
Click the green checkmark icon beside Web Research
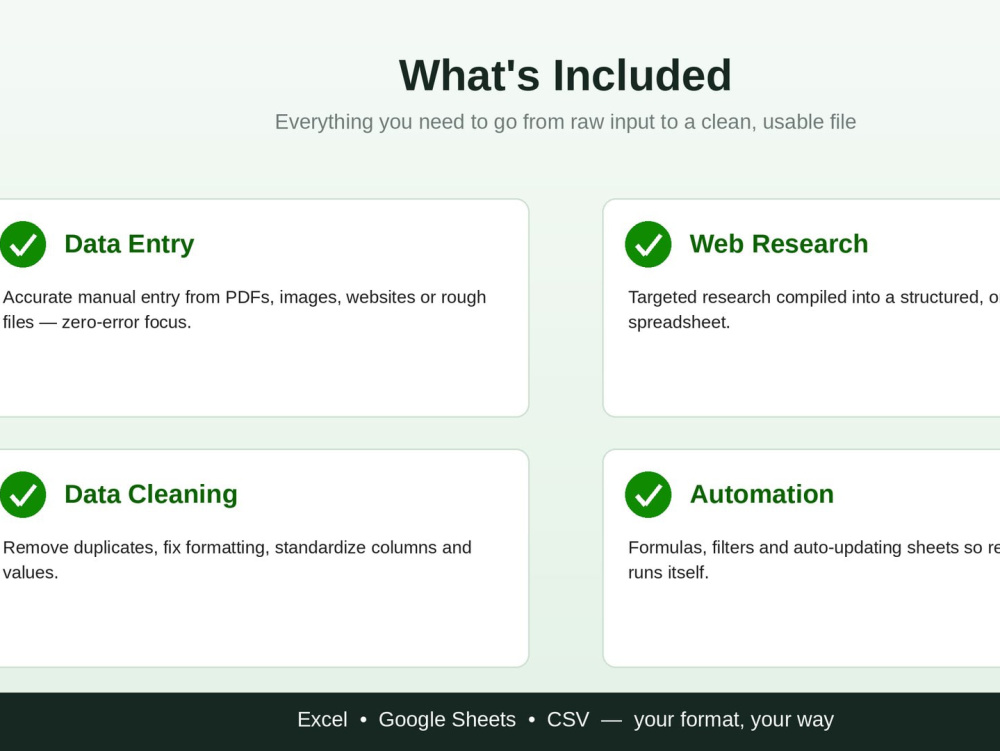[648, 244]
